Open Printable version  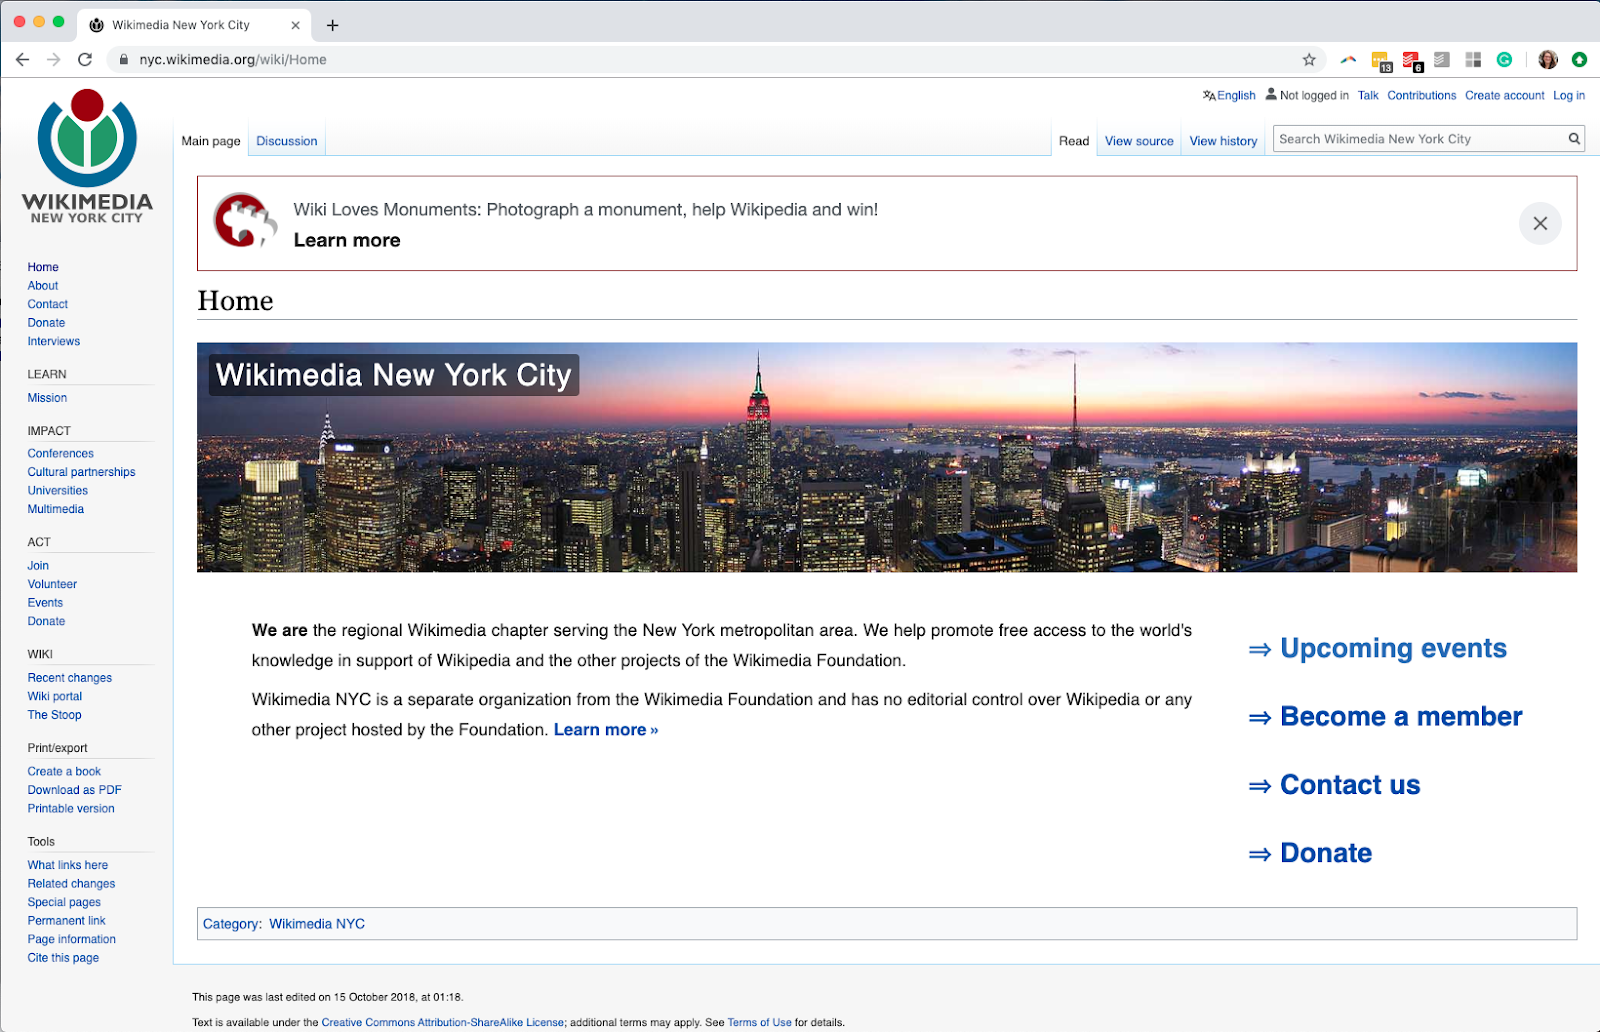point(71,808)
